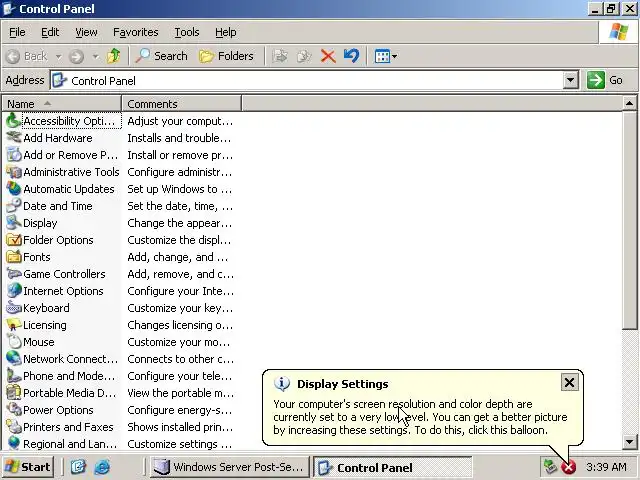640x480 pixels.
Task: Open the Add or Remove Programs icon
Action: coord(14,155)
